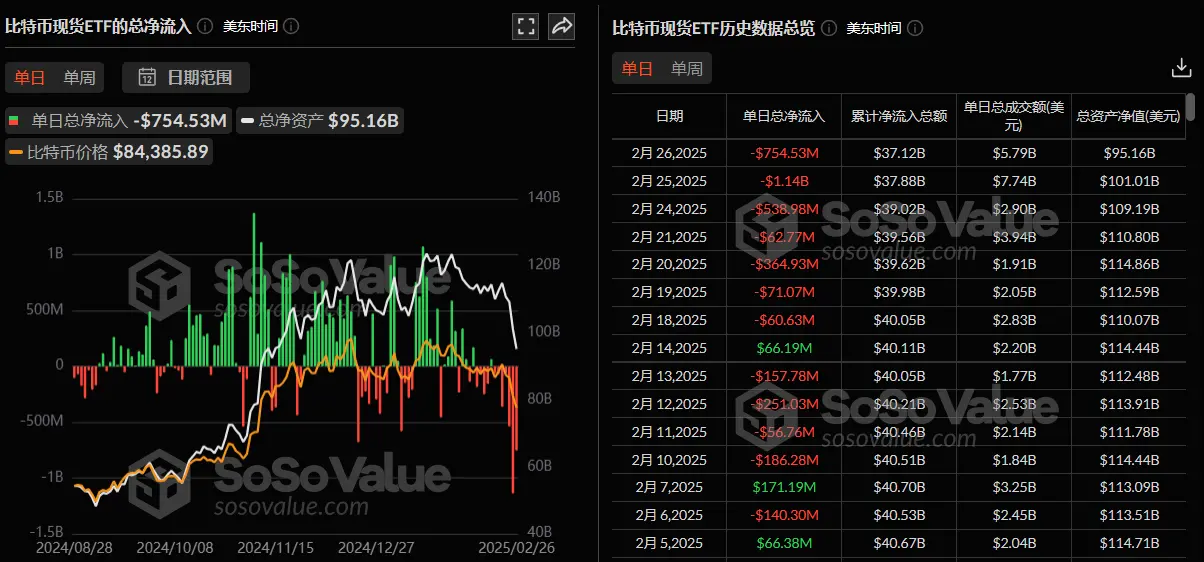
Task: Open fullscreen view of the net inflow chart
Action: [526, 26]
